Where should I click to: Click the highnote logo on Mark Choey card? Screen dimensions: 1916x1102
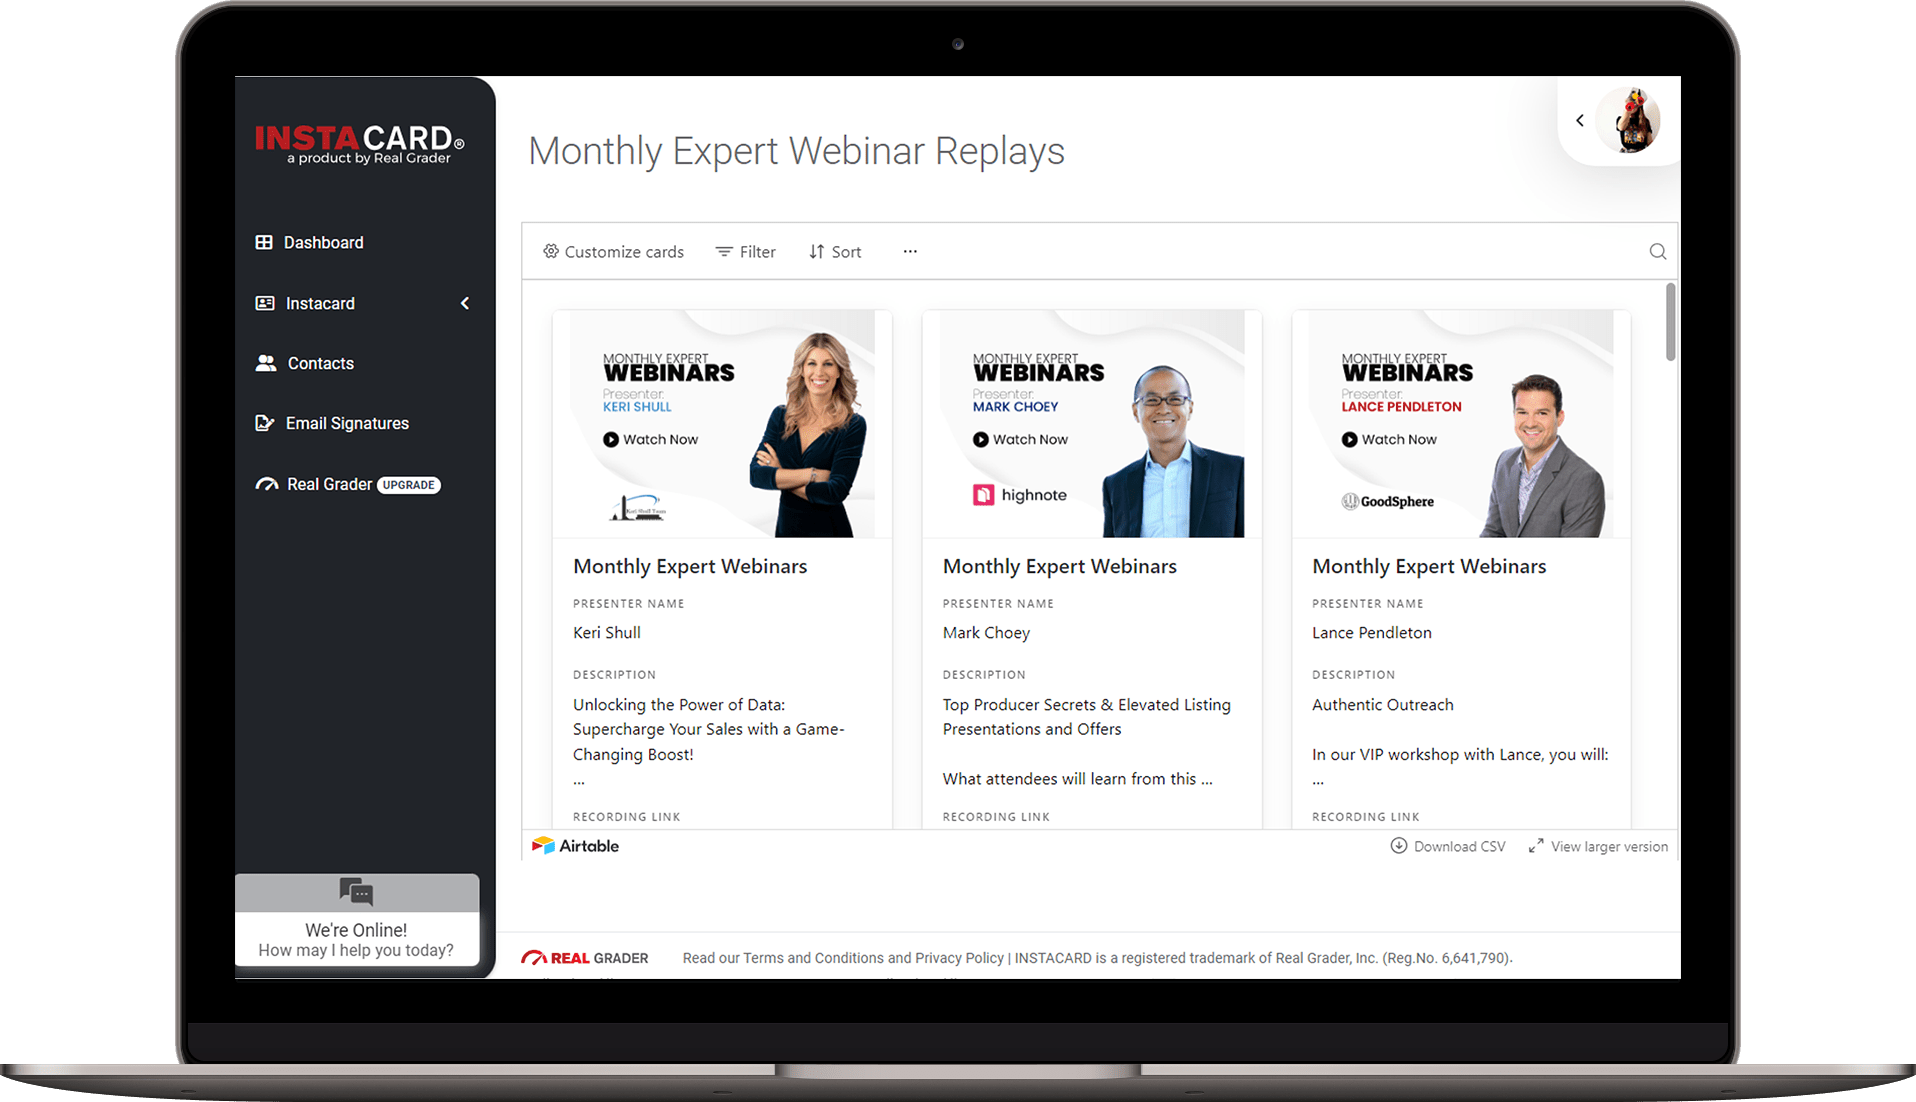1020,494
